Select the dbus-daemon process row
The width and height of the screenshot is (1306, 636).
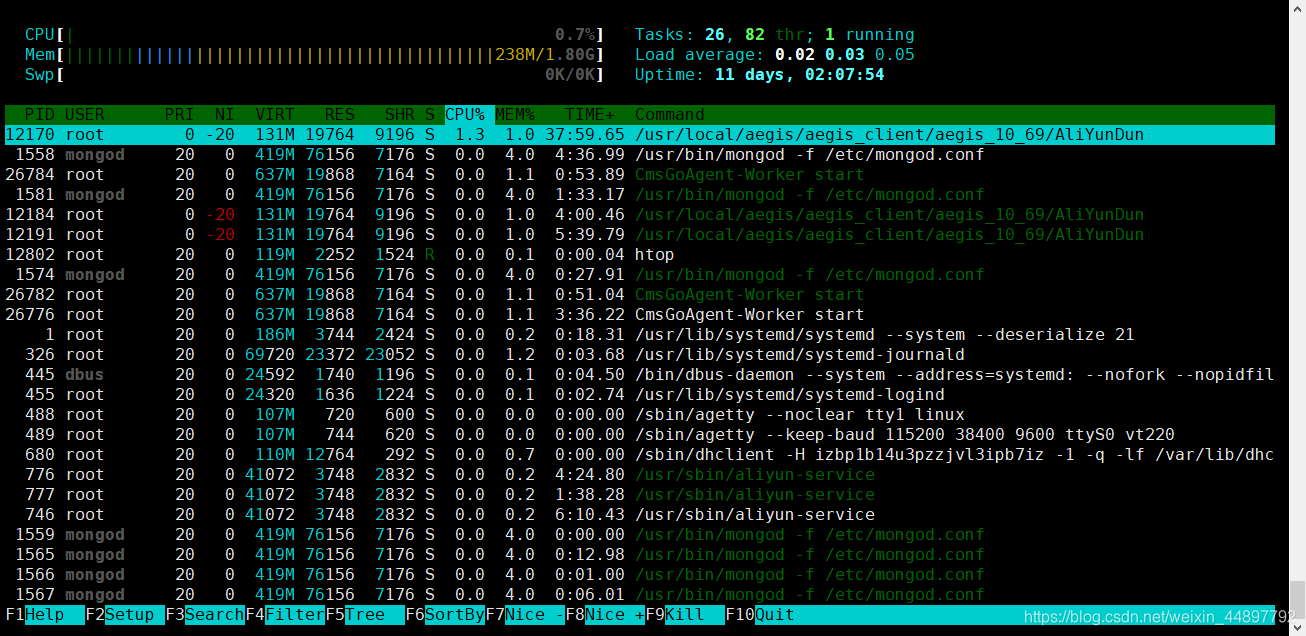click(640, 375)
